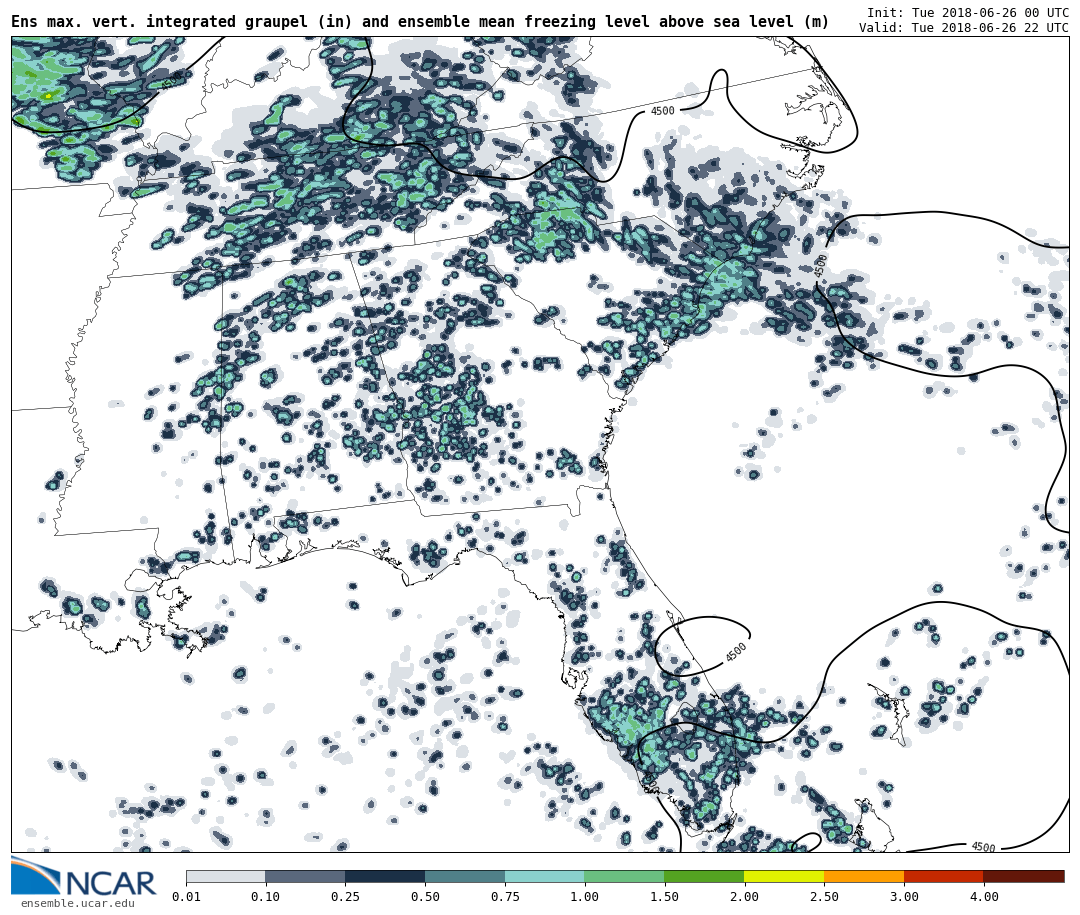Viewport: 1080px width, 915px height.
Task: Select the dark maroon above-4.00 color swatch
Action: point(1024,876)
